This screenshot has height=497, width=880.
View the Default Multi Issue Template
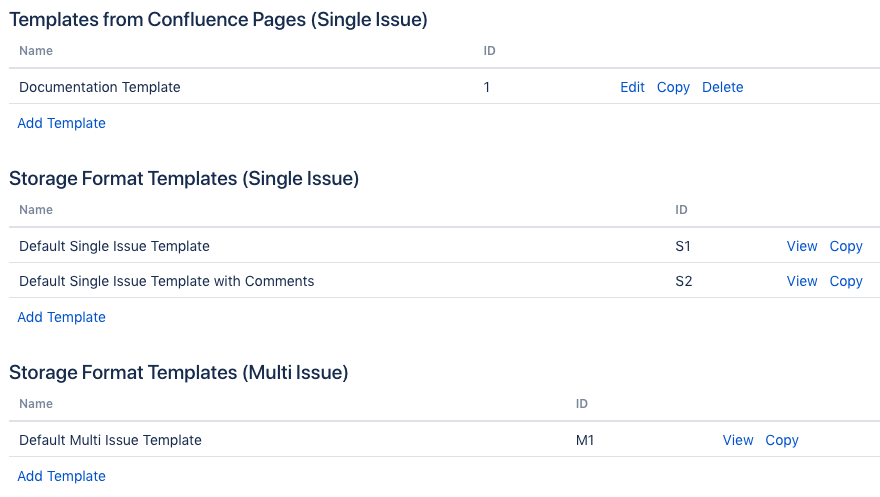click(x=737, y=440)
